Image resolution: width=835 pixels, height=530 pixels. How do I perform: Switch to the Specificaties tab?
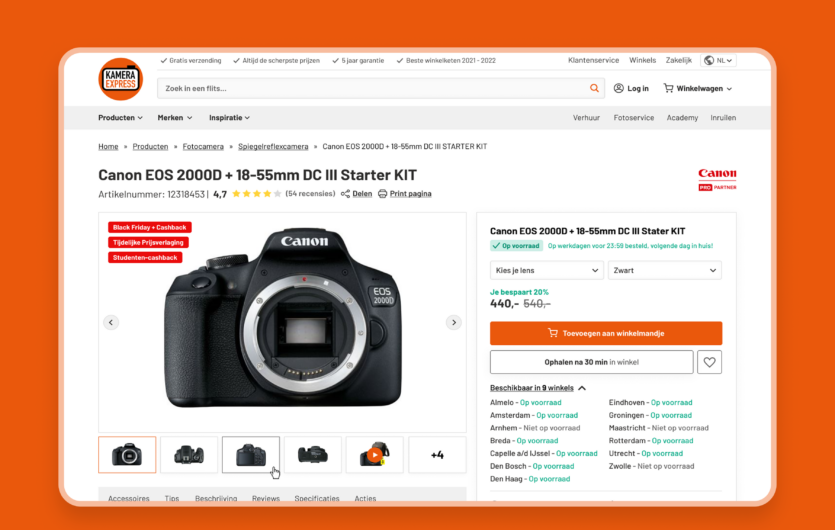(316, 498)
